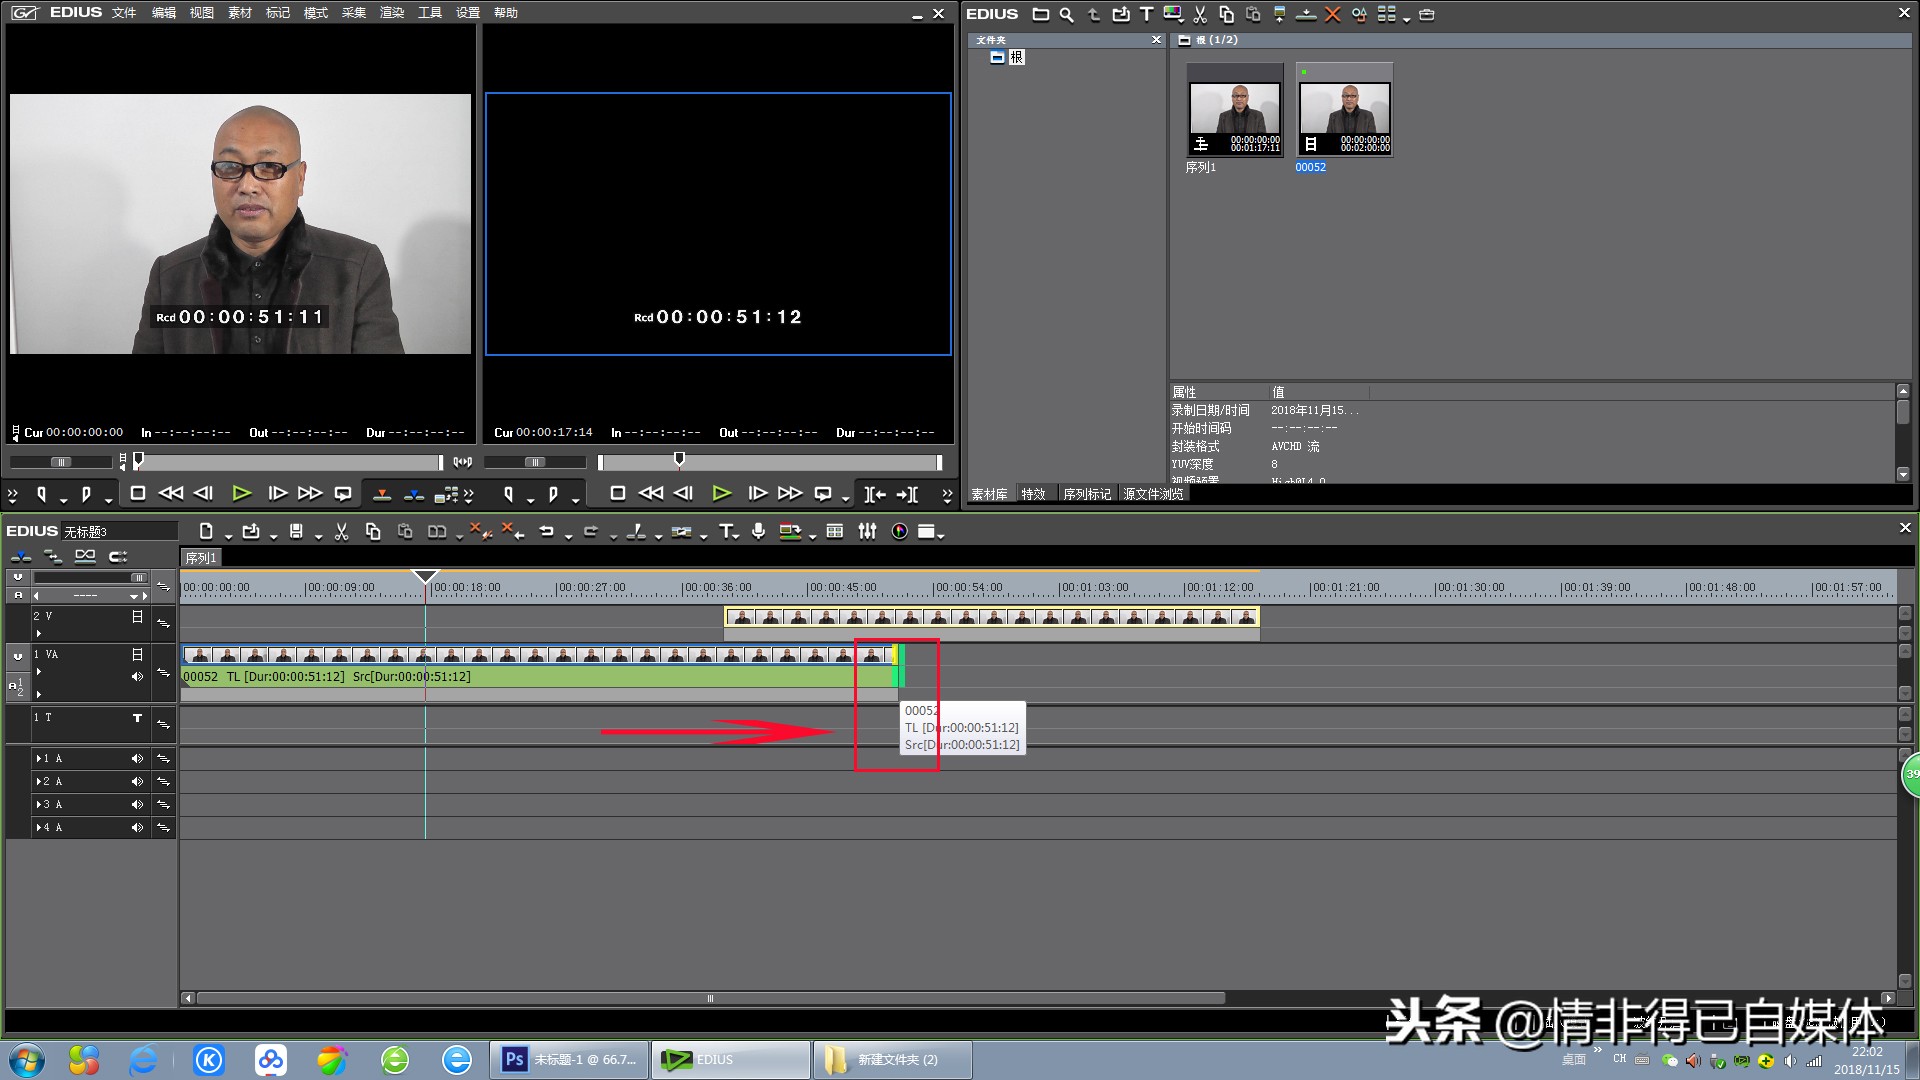
Task: Expand audio track 3 A
Action: pyautogui.click(x=38, y=805)
